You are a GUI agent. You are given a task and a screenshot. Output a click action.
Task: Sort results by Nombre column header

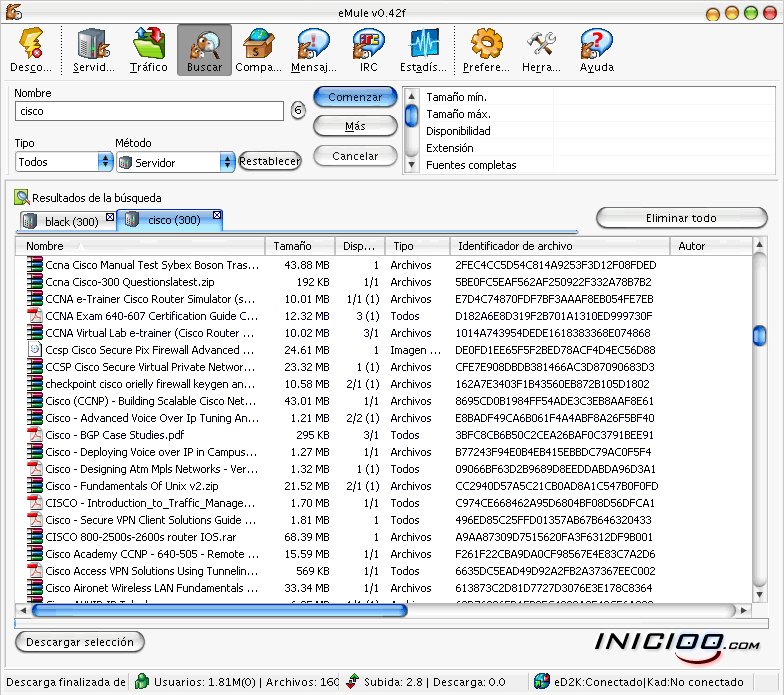[x=140, y=246]
